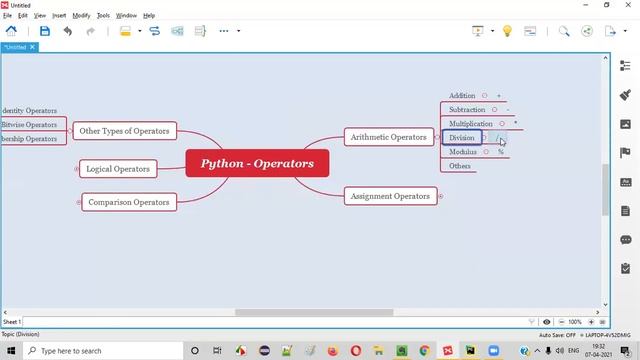The image size is (640, 360).
Task: Insert a boundary around topics
Action: [x=177, y=31]
